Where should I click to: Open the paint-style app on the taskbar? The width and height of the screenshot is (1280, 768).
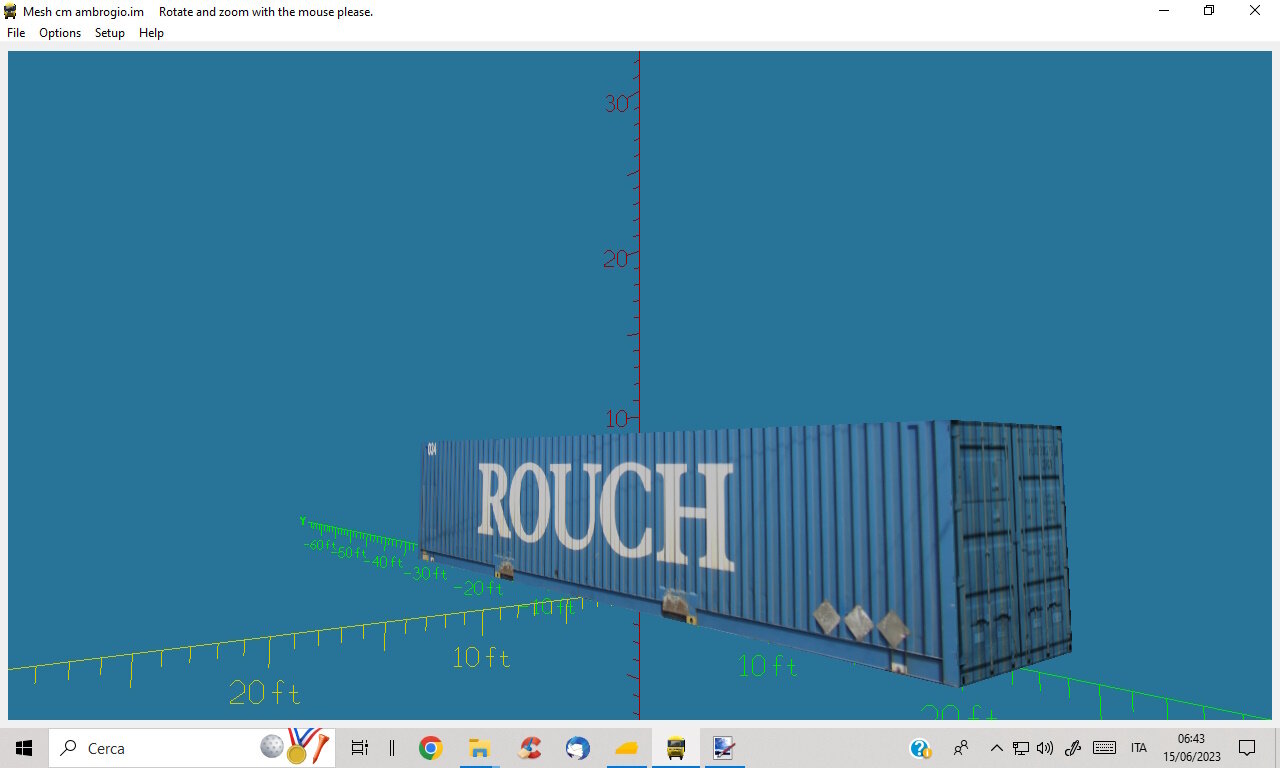pyautogui.click(x=724, y=748)
